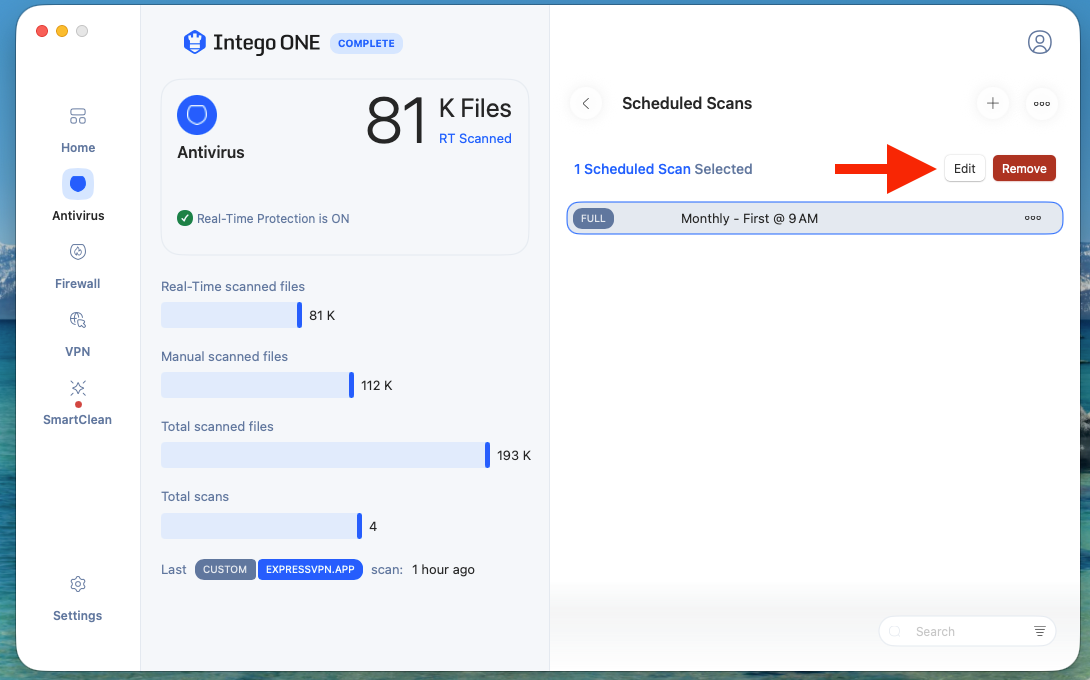The image size is (1090, 680).
Task: Select the Antivirus shield sidebar icon
Action: pos(78,184)
